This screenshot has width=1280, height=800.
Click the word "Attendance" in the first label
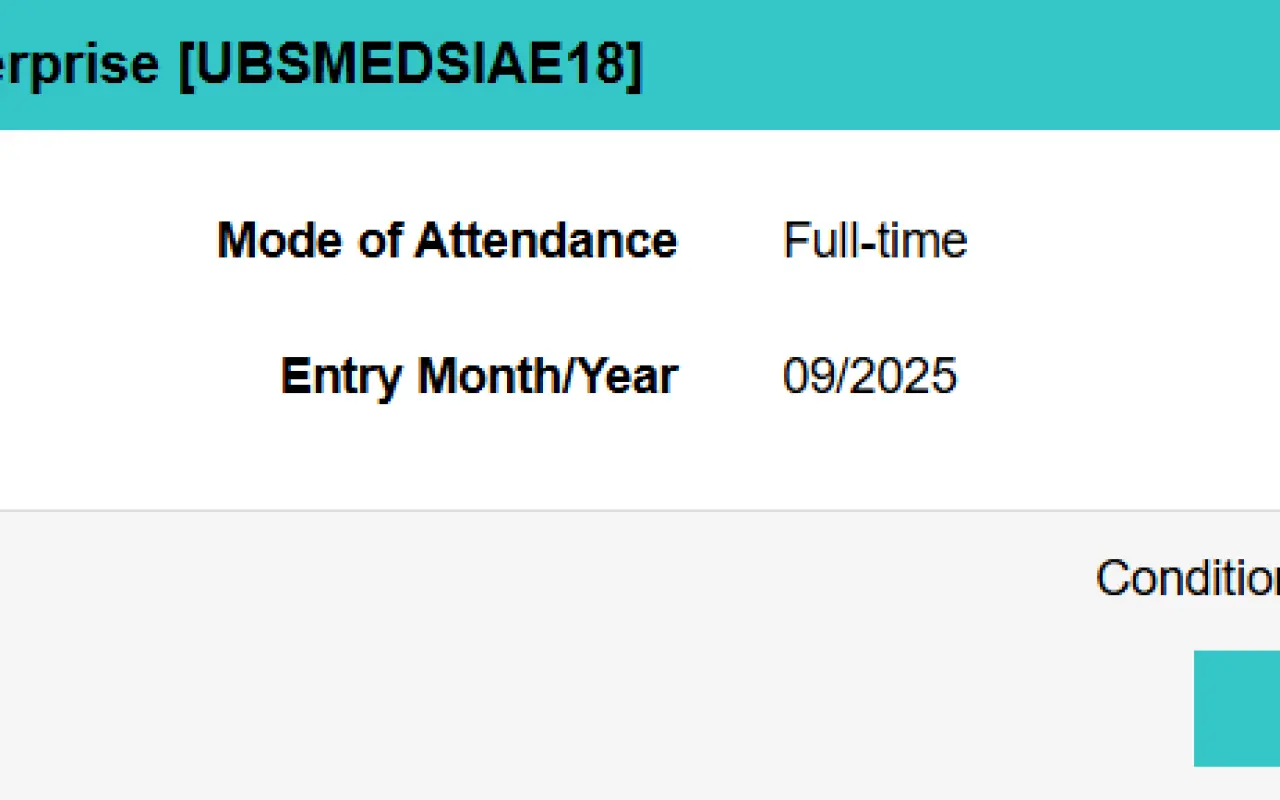(x=546, y=240)
